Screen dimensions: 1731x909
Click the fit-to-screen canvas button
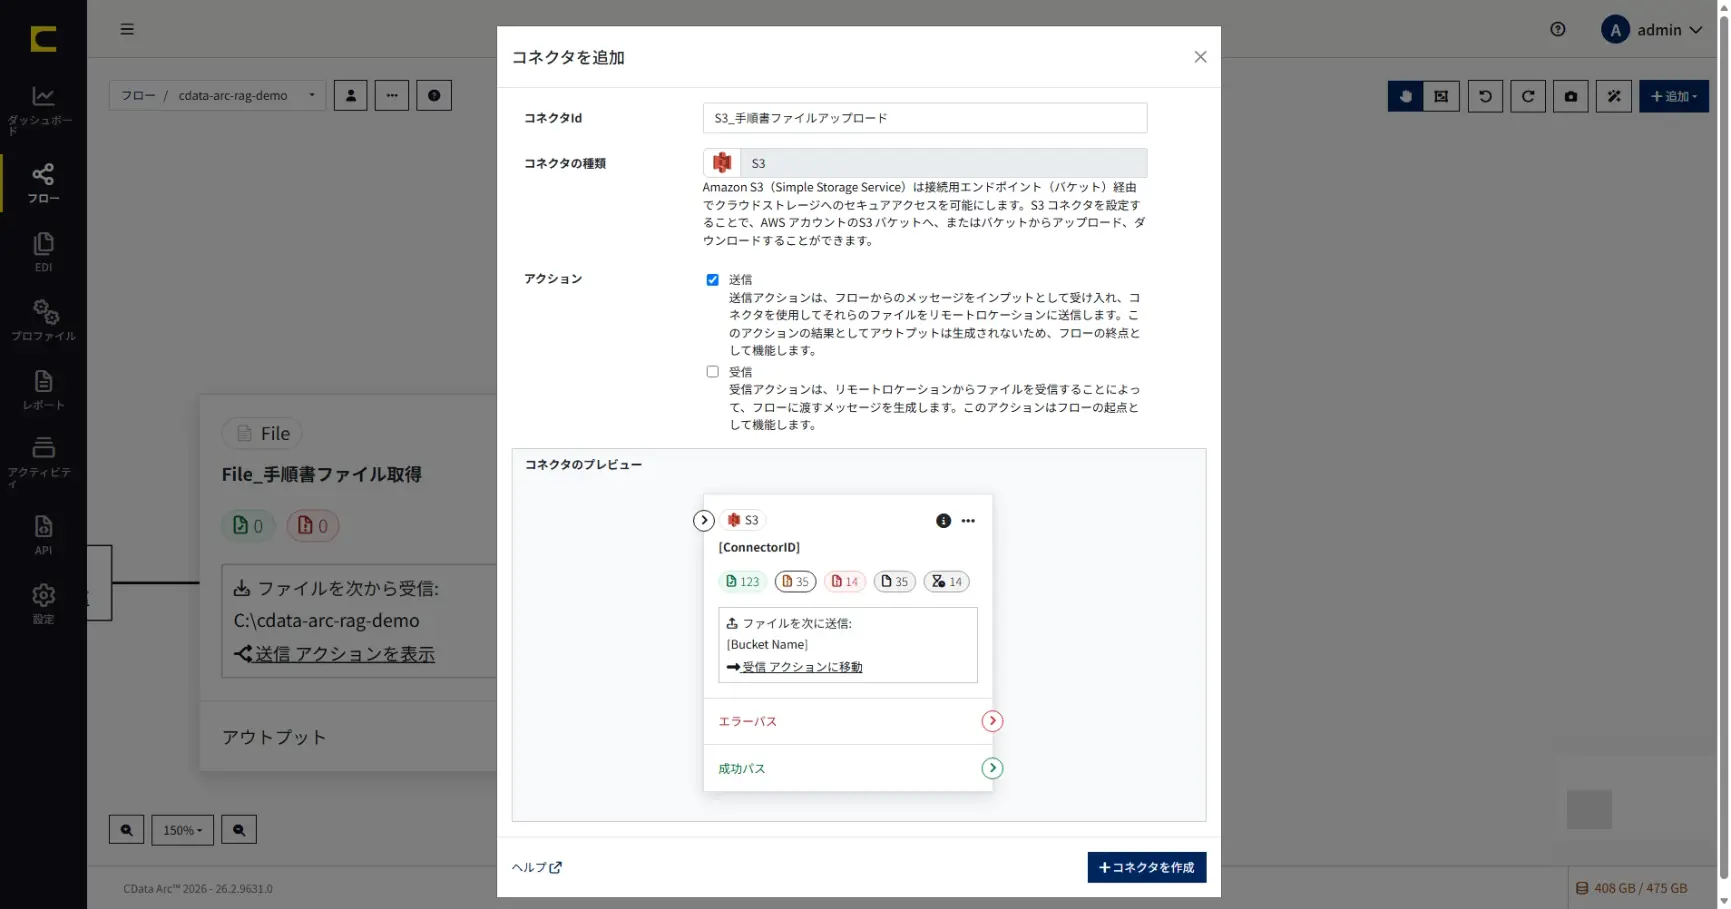(1441, 96)
